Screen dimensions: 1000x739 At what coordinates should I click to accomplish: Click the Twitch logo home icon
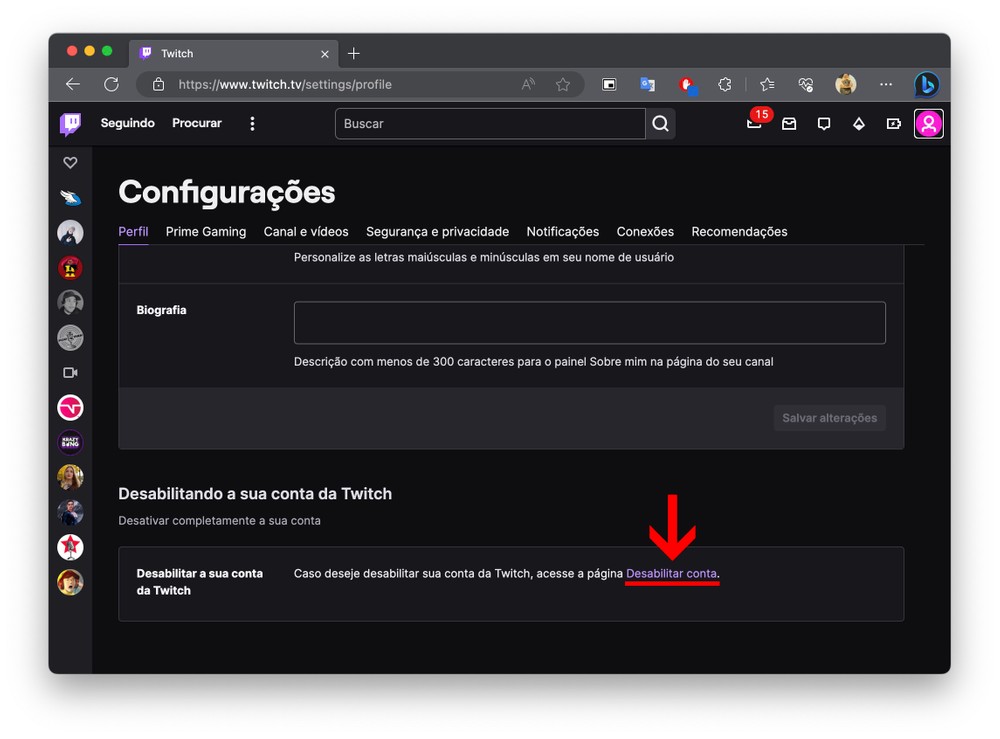(x=70, y=124)
